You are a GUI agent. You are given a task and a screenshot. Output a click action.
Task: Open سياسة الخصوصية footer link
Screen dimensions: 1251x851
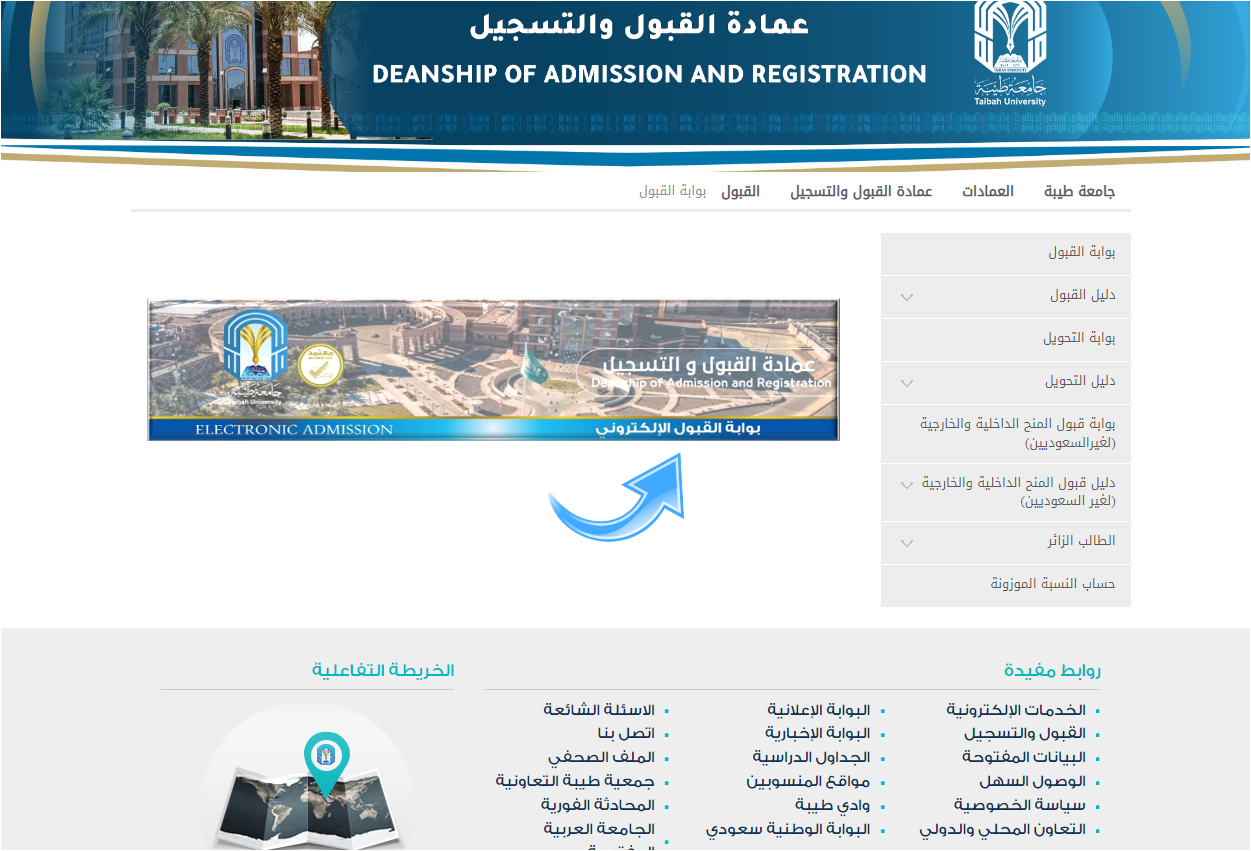click(1020, 806)
